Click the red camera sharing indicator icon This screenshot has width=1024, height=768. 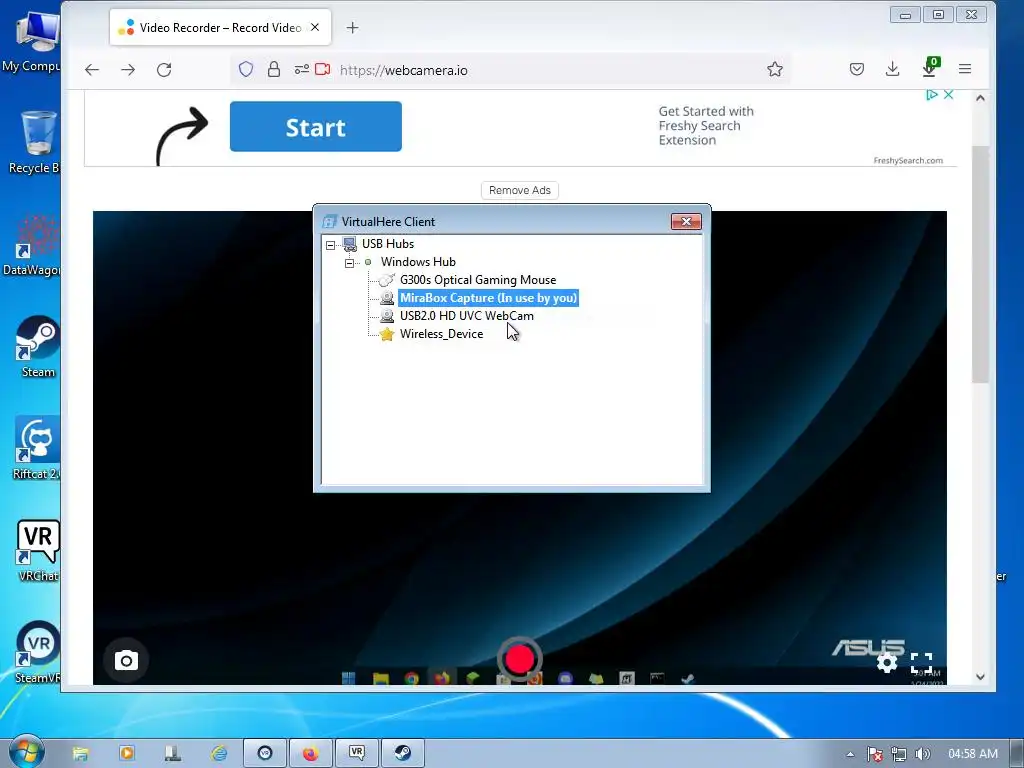323,69
